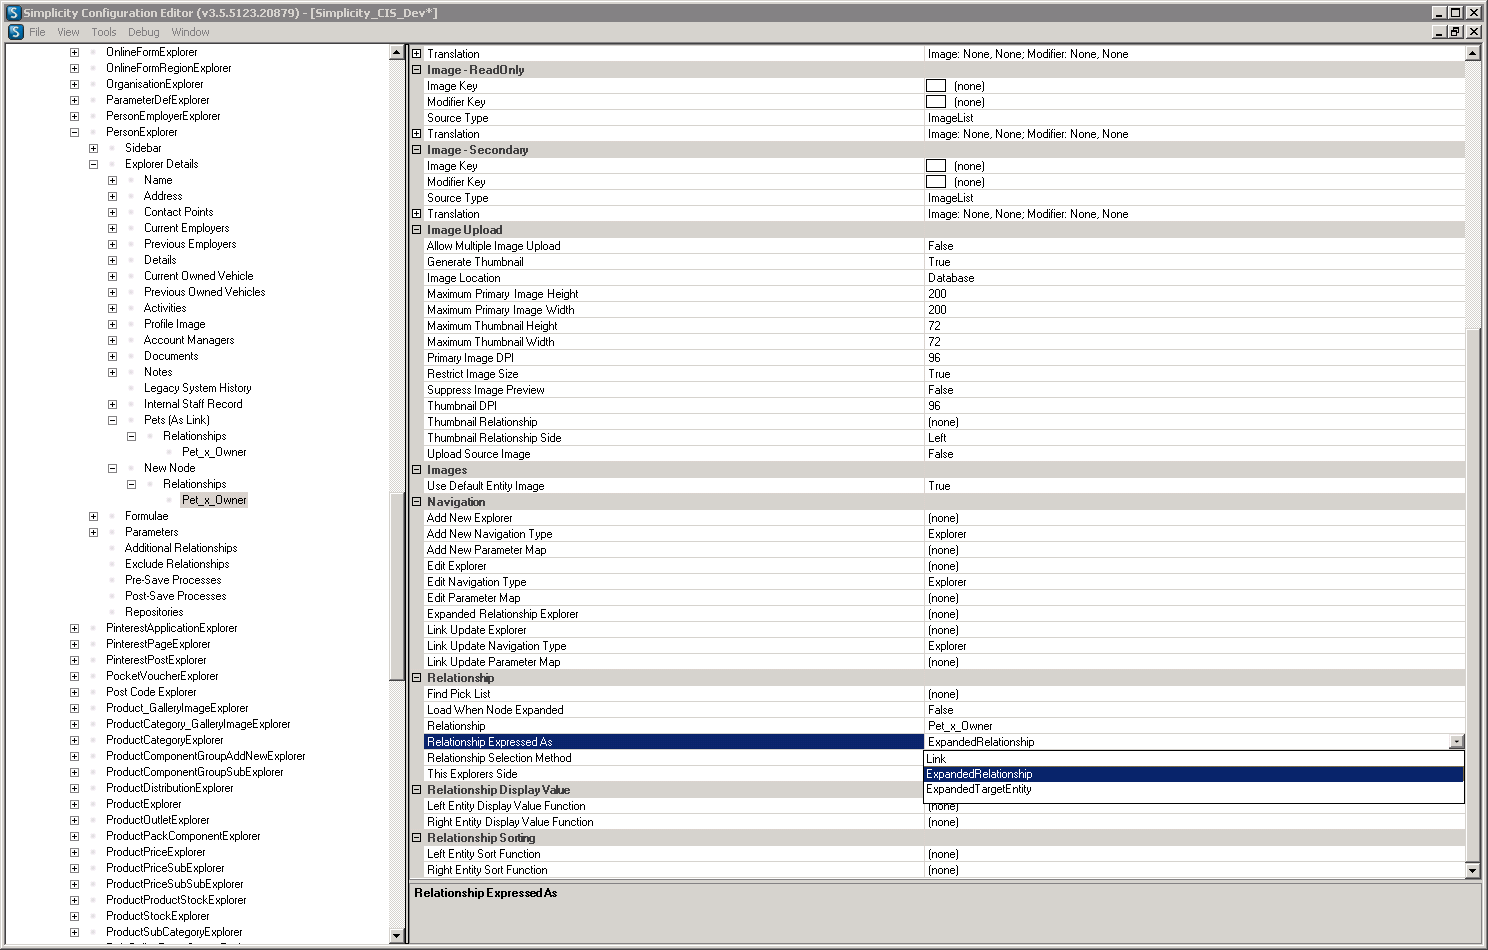
Task: Click the Relationship Selection Method property
Action: click(x=675, y=758)
